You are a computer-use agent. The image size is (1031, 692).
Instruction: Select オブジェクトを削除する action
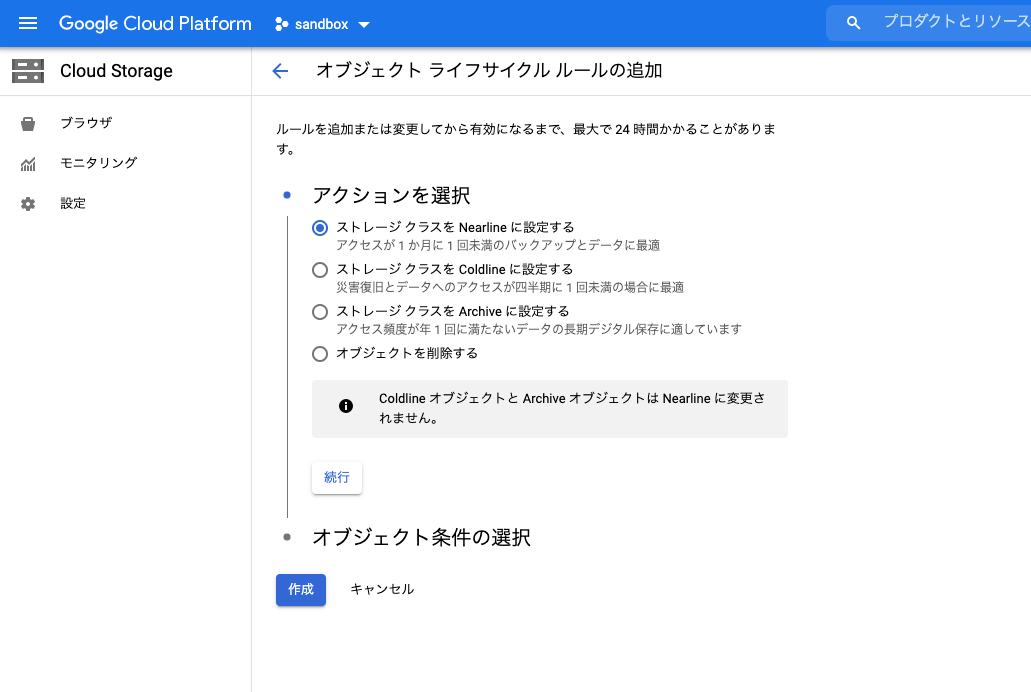(320, 353)
